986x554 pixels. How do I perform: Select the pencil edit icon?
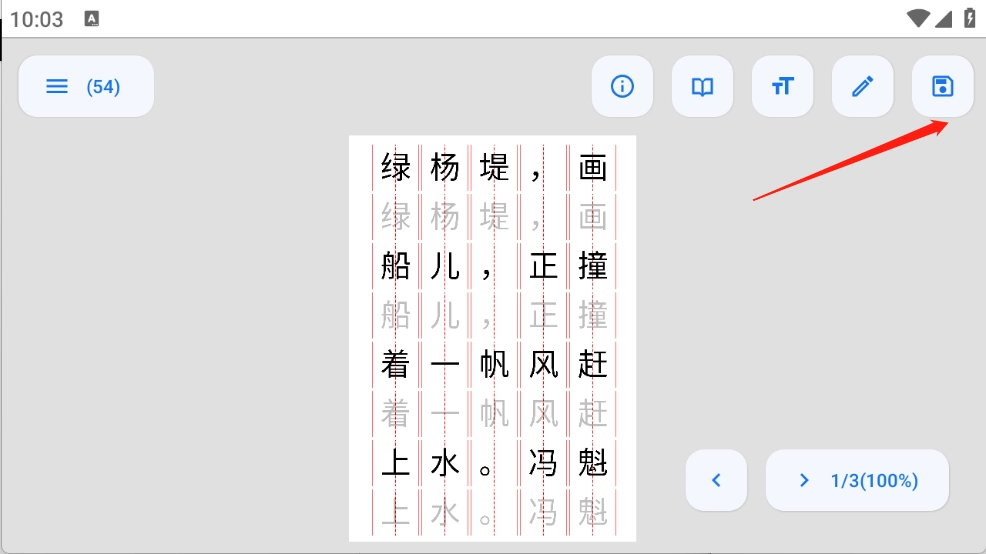click(x=862, y=87)
